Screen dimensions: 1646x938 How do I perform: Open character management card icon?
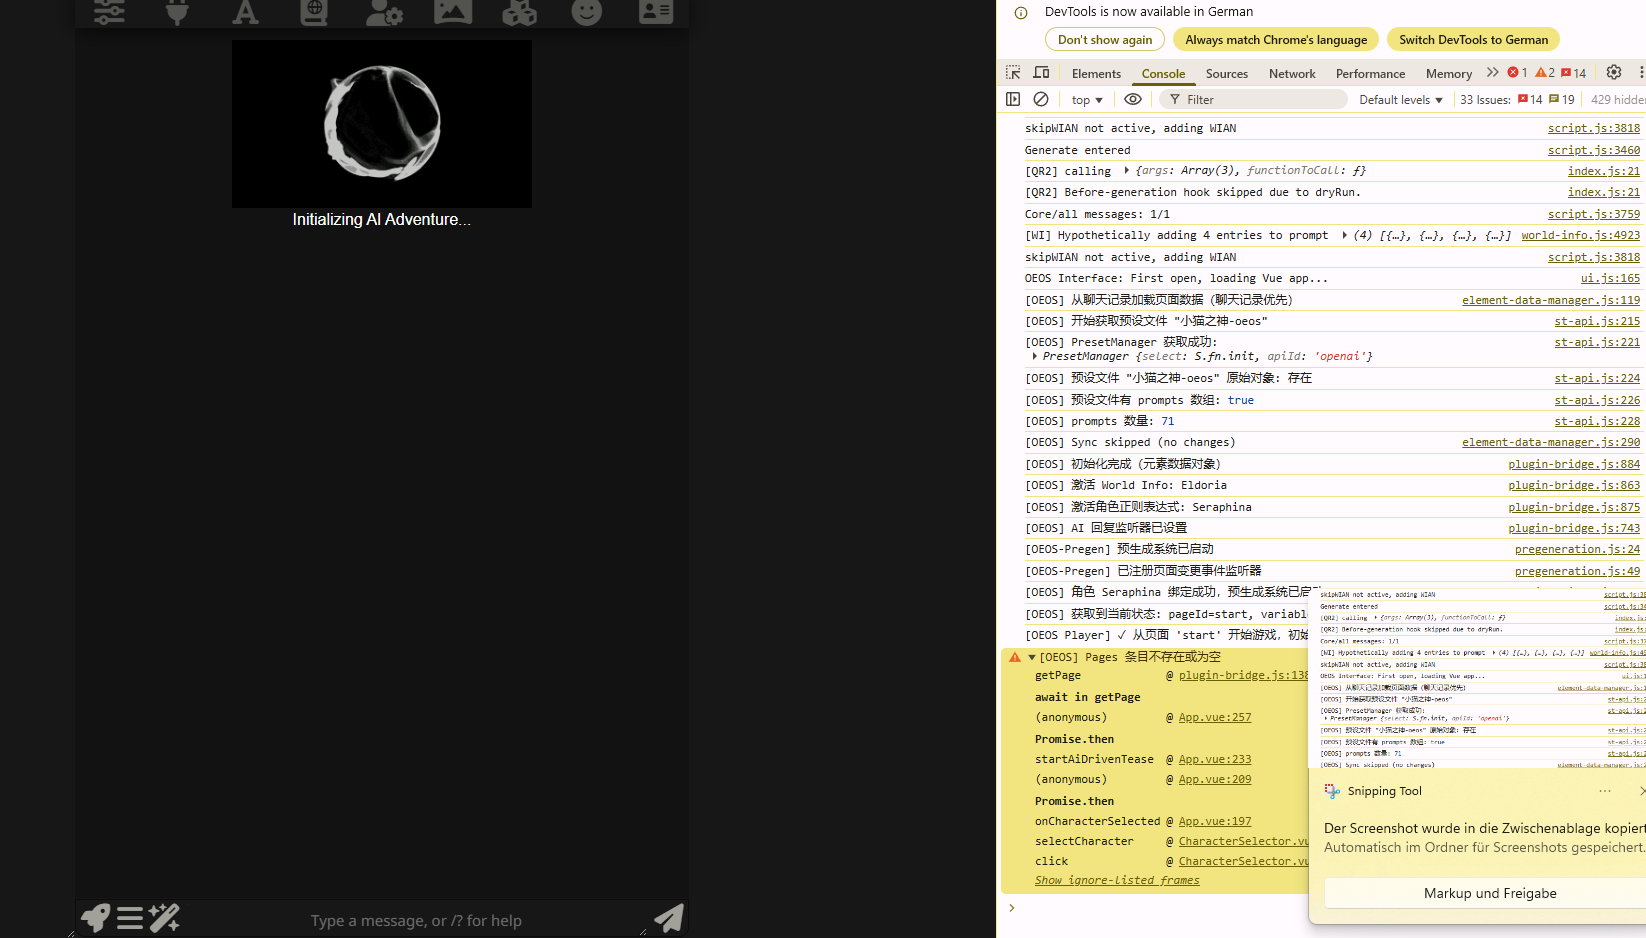pos(656,12)
